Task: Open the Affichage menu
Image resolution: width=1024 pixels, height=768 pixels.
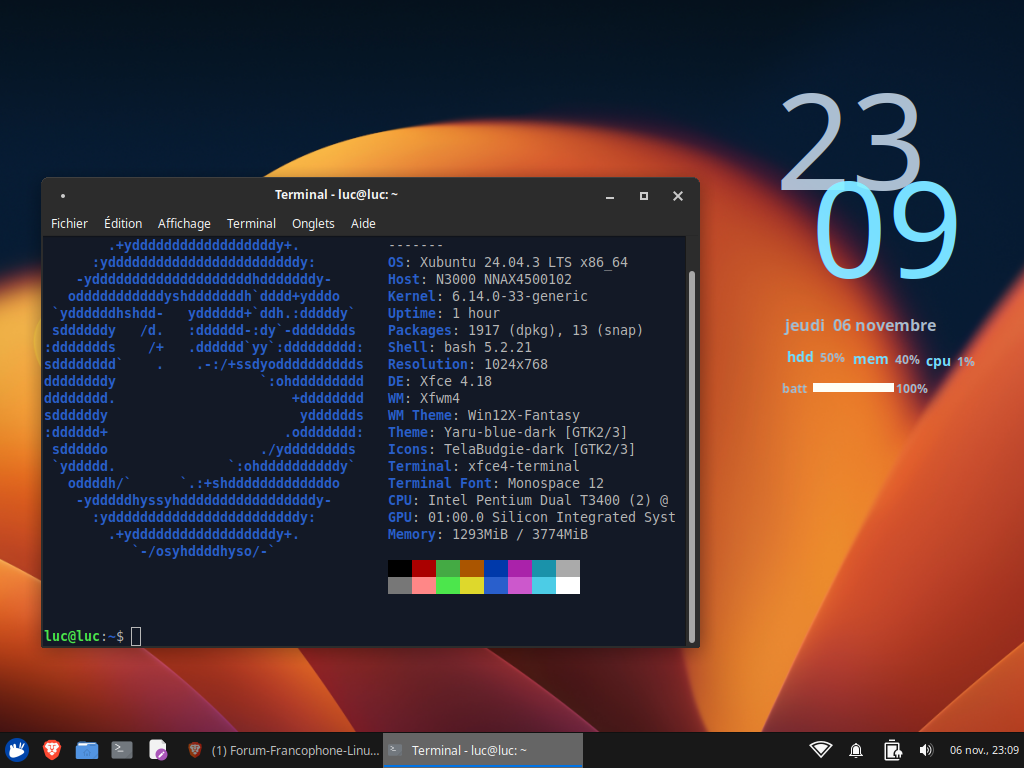Action: click(x=184, y=224)
